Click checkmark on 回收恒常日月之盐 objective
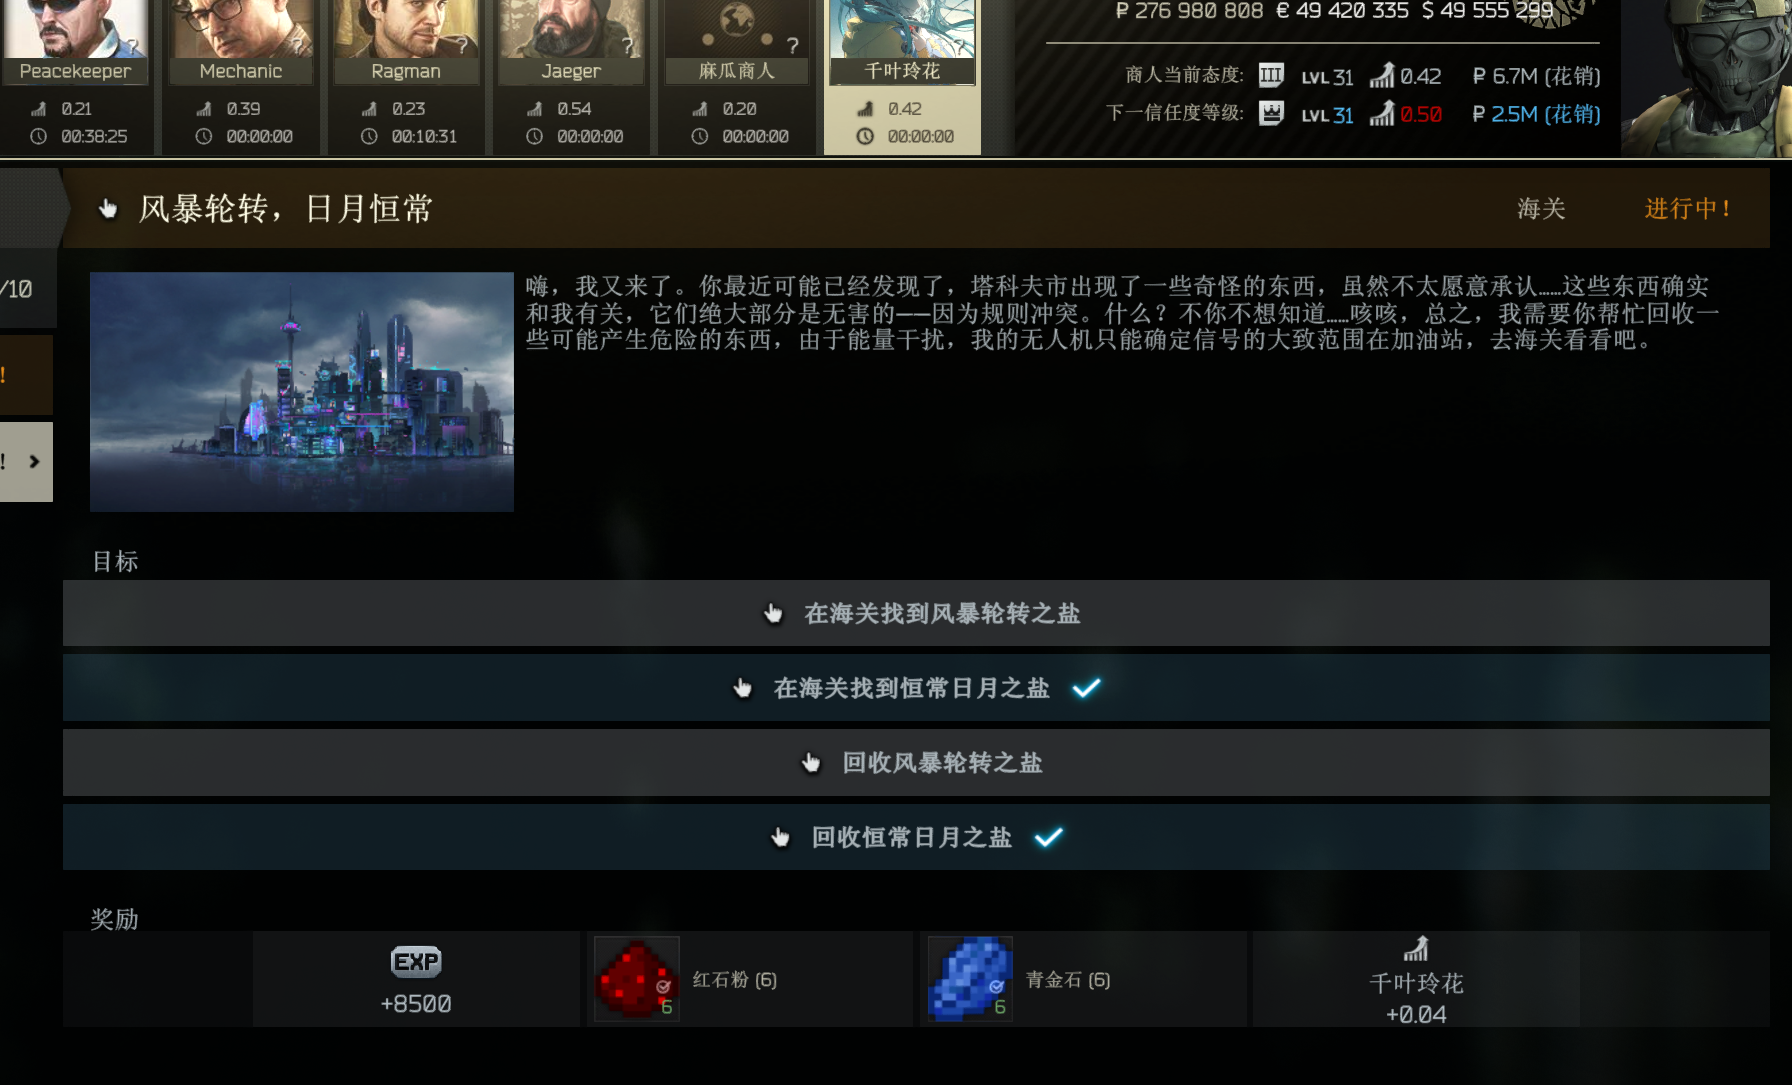1792x1085 pixels. (1048, 837)
